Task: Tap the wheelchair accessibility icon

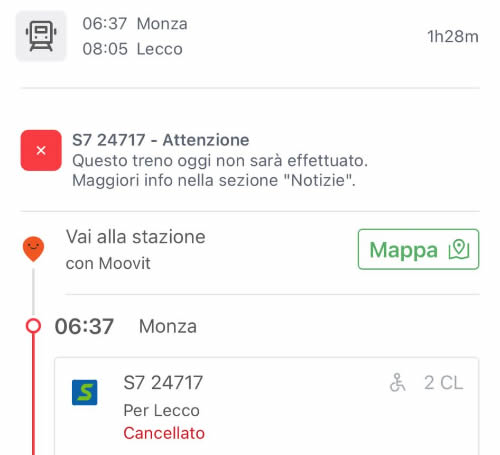Action: pyautogui.click(x=397, y=382)
